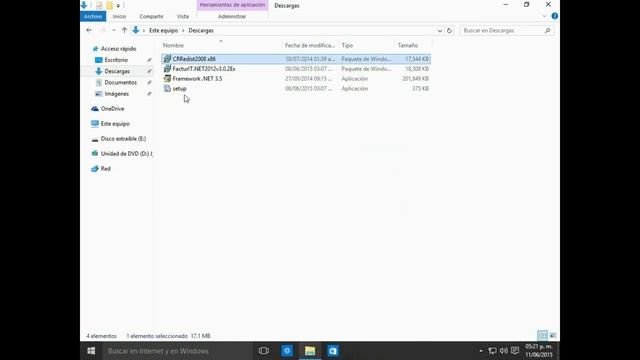Open volume control tray icon
Screen dimensions: 640x360
tap(504, 351)
